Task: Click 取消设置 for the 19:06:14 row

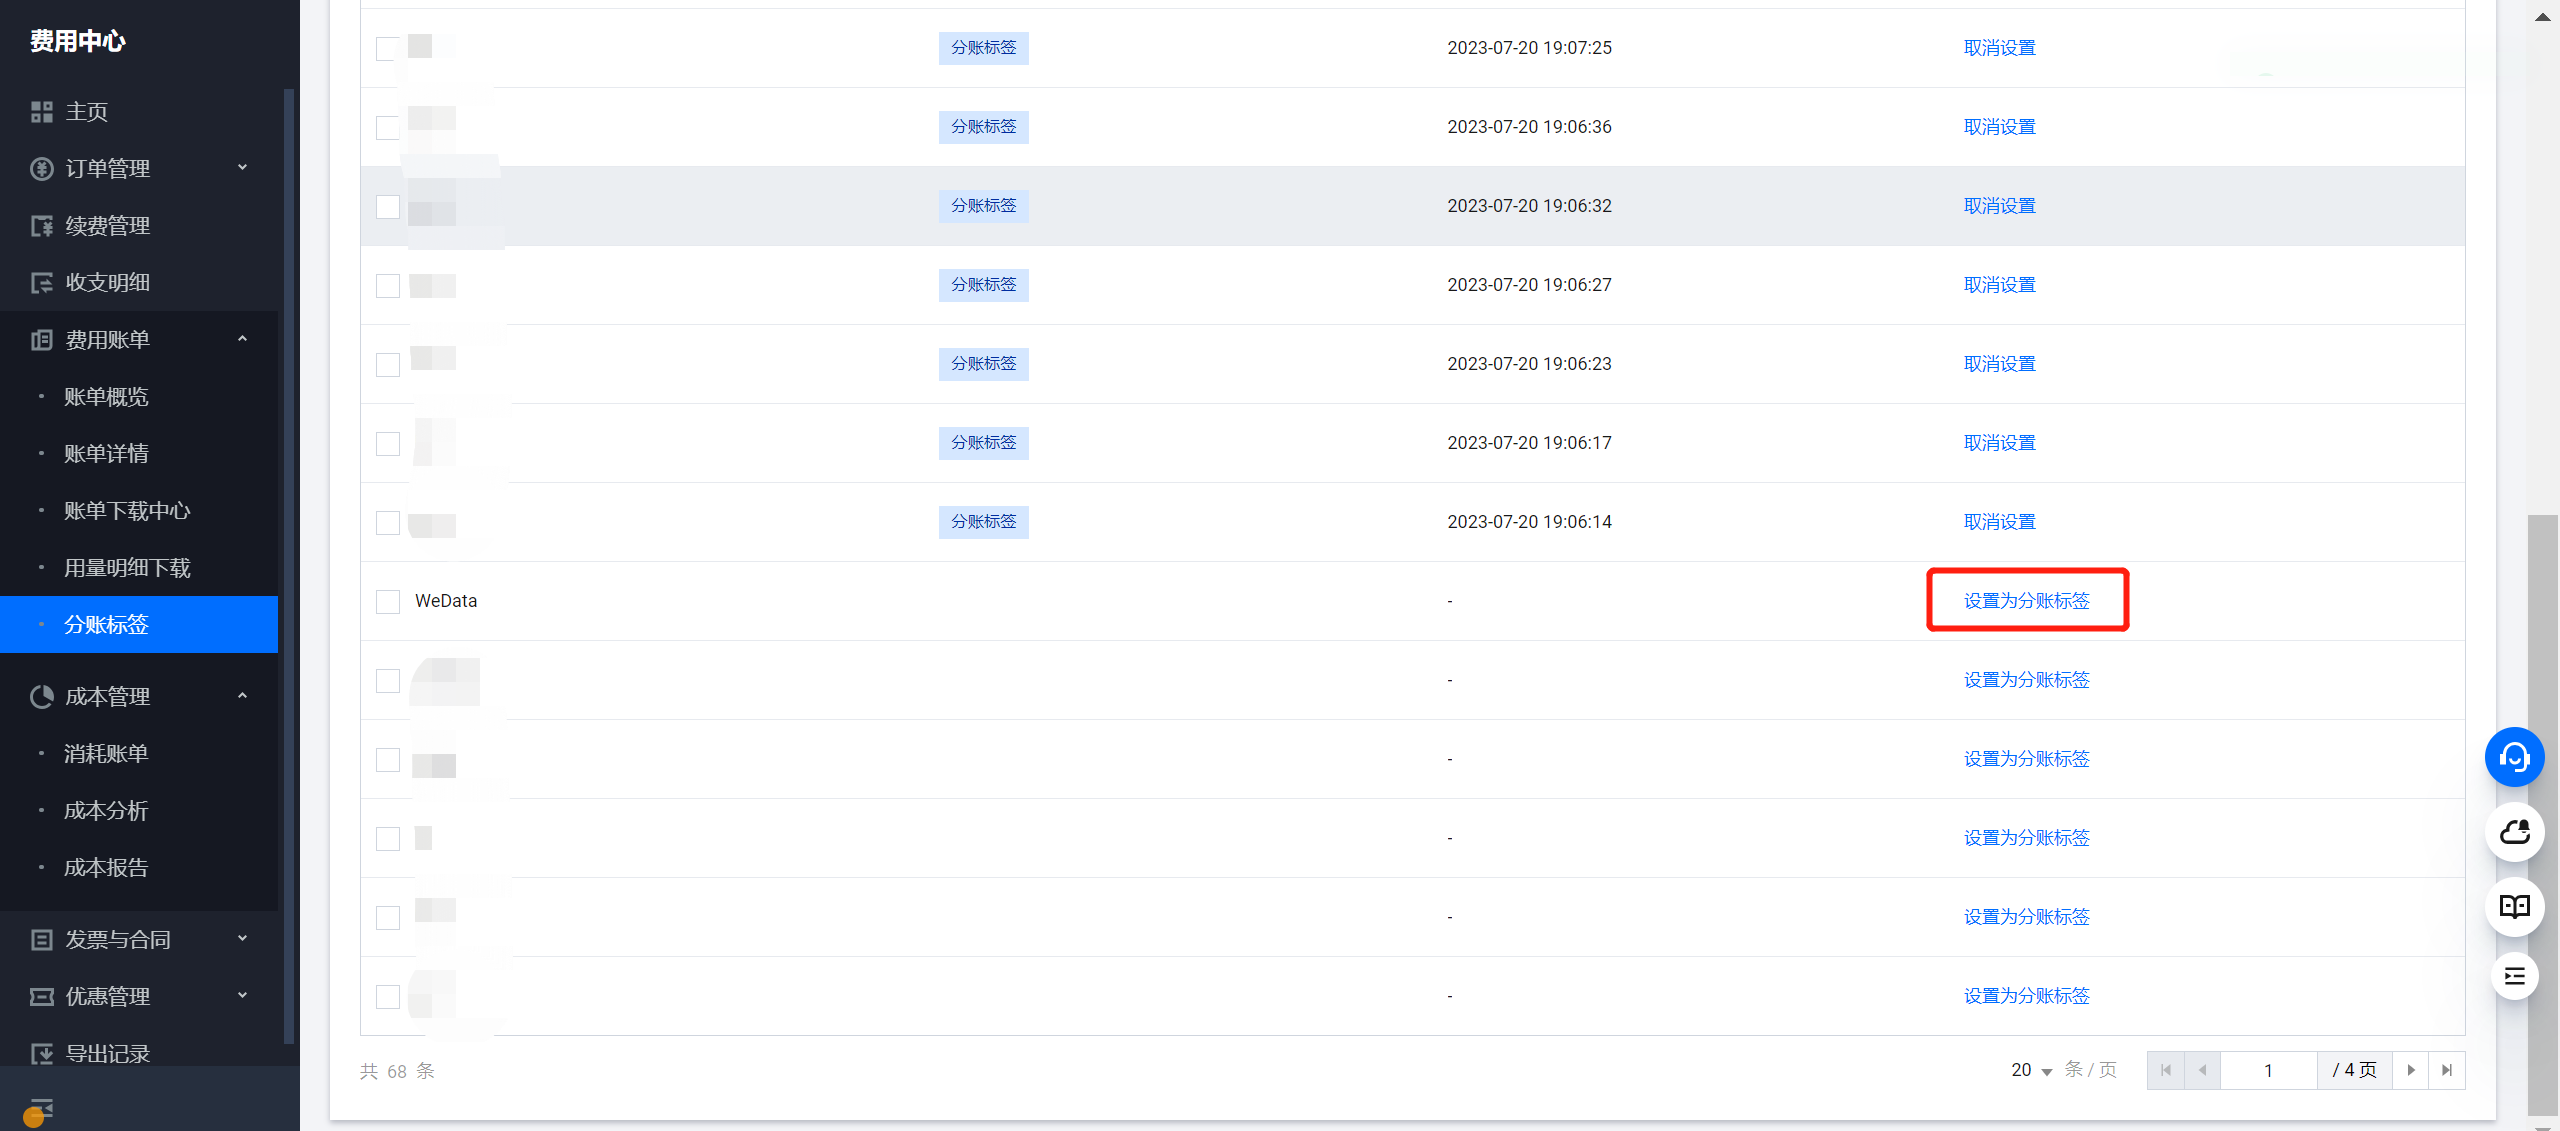Action: tap(1999, 522)
